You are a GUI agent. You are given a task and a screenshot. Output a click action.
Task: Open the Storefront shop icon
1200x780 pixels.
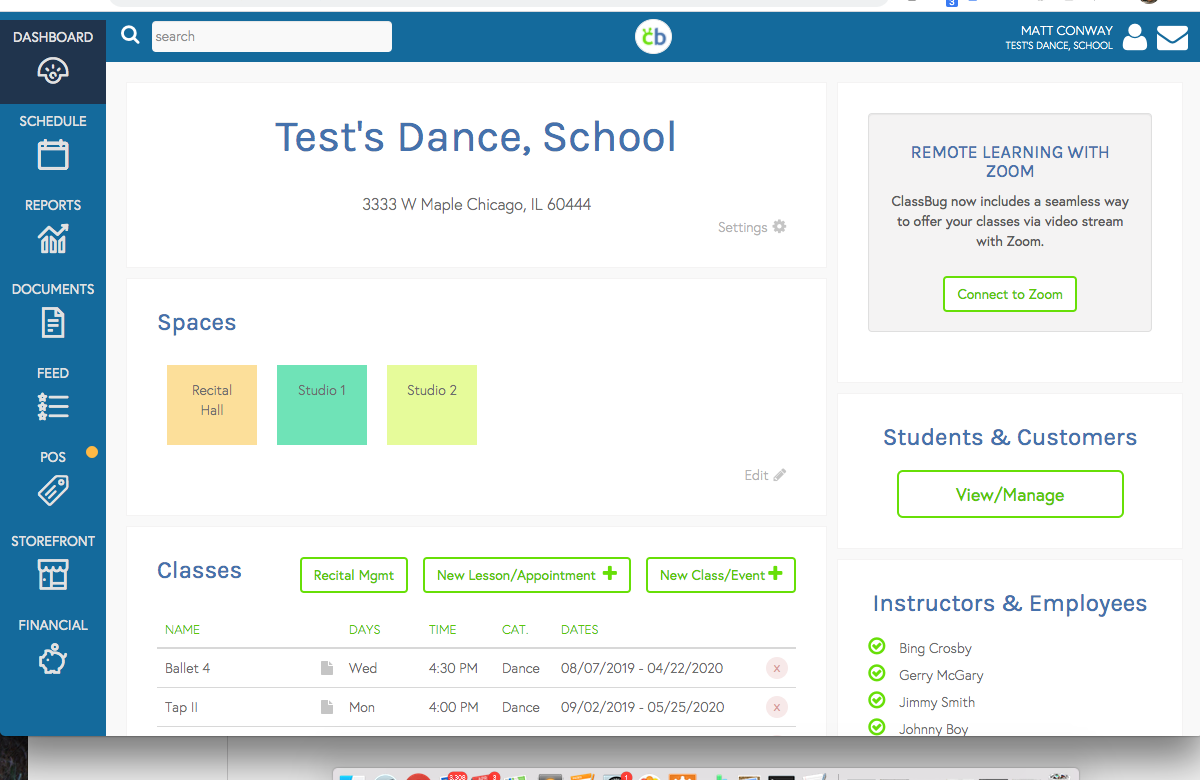click(53, 574)
